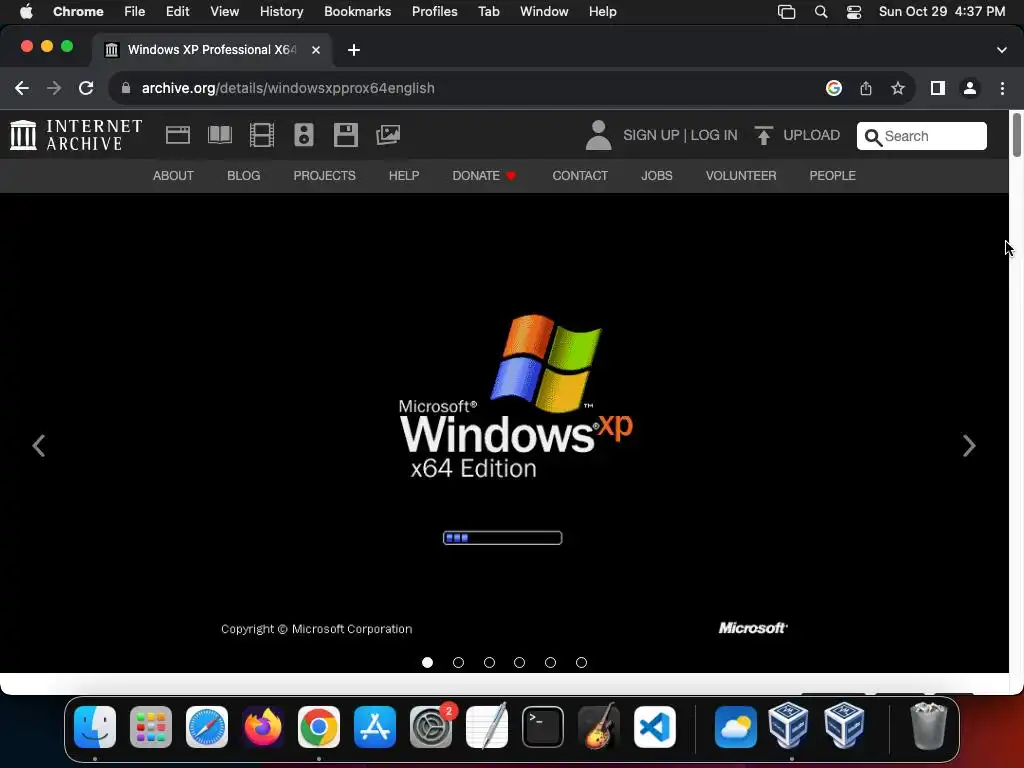Close the Windows XP Professional tab
1024x768 pixels.
tap(315, 50)
